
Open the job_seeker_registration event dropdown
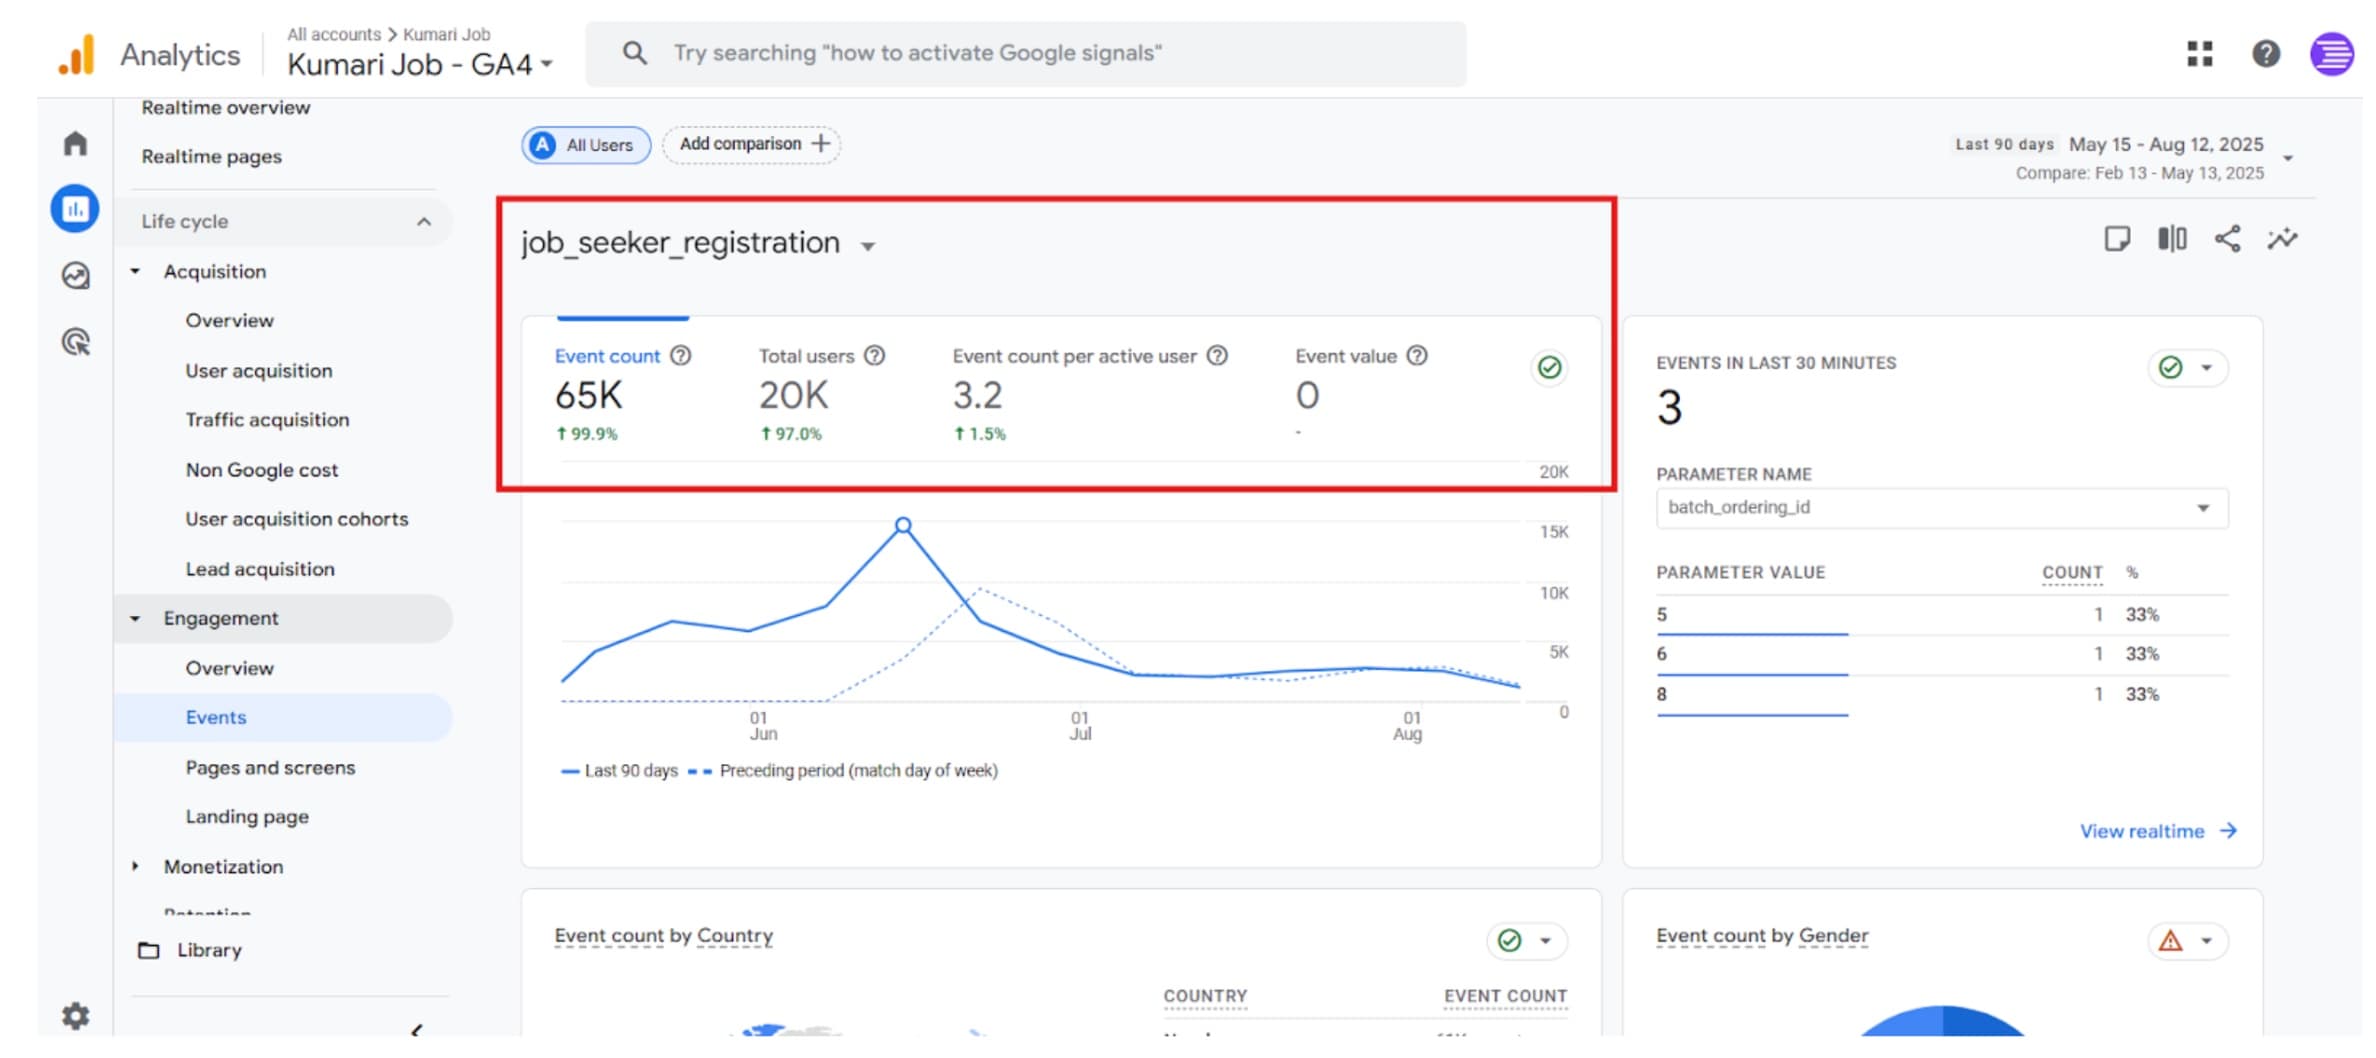(x=868, y=246)
